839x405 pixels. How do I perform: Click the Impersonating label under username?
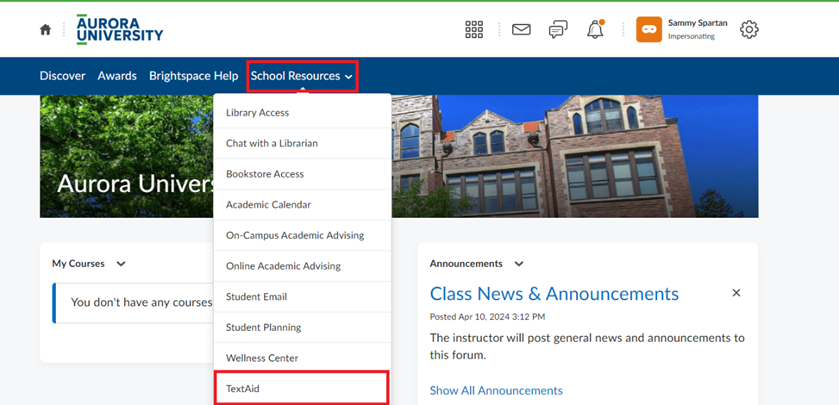click(691, 36)
